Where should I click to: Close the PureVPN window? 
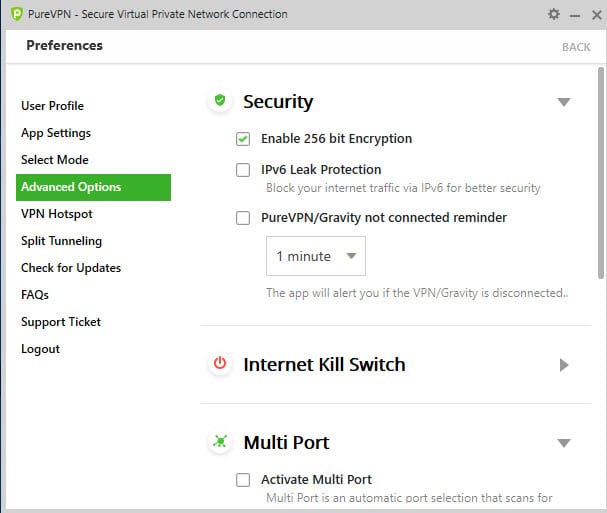(x=595, y=14)
